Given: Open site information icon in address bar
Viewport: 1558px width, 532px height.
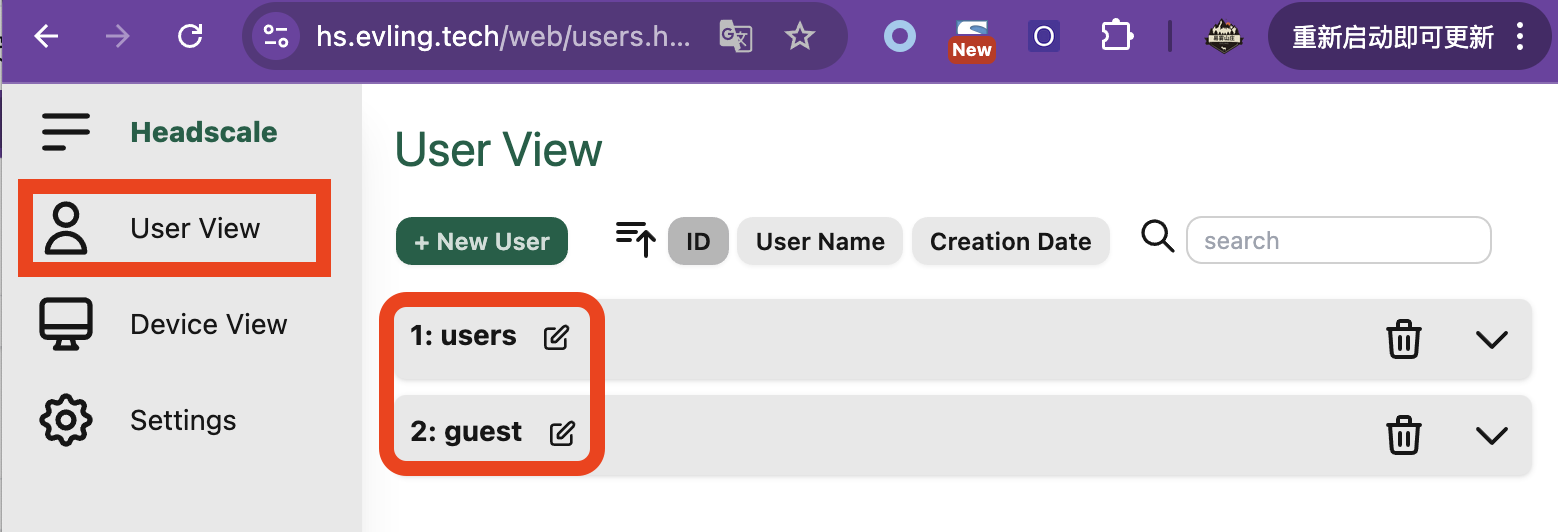Looking at the screenshot, I should tap(276, 37).
